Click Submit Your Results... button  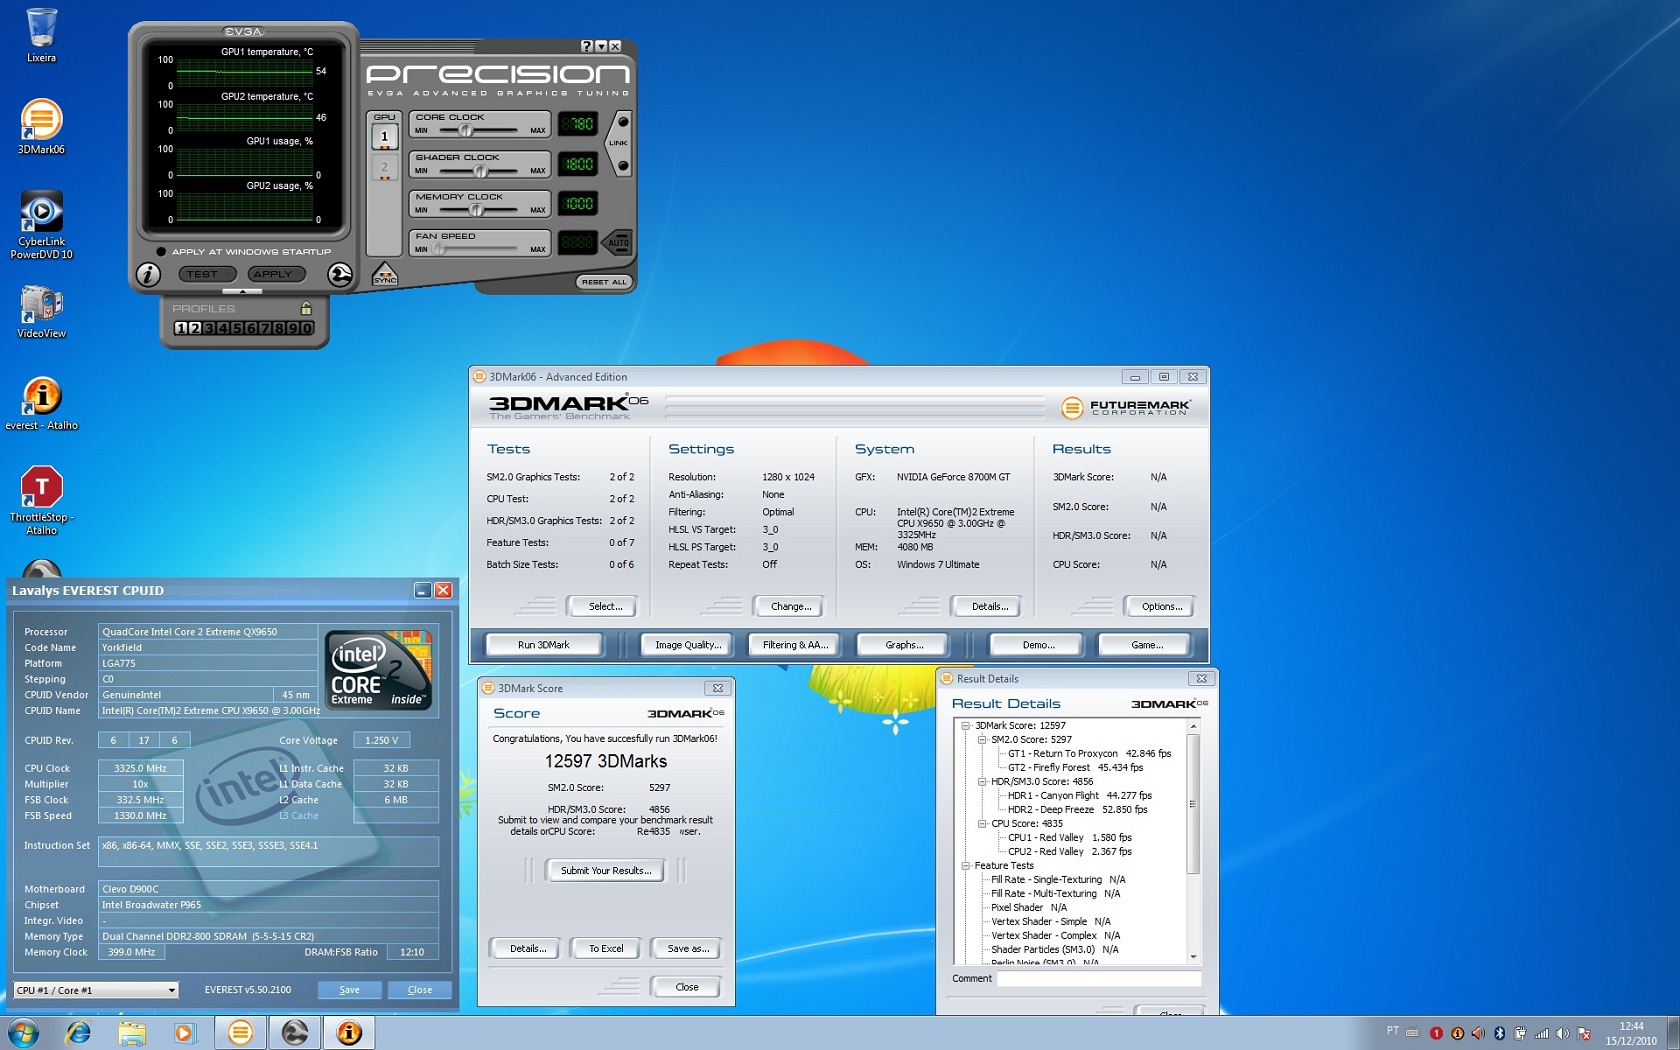(606, 871)
